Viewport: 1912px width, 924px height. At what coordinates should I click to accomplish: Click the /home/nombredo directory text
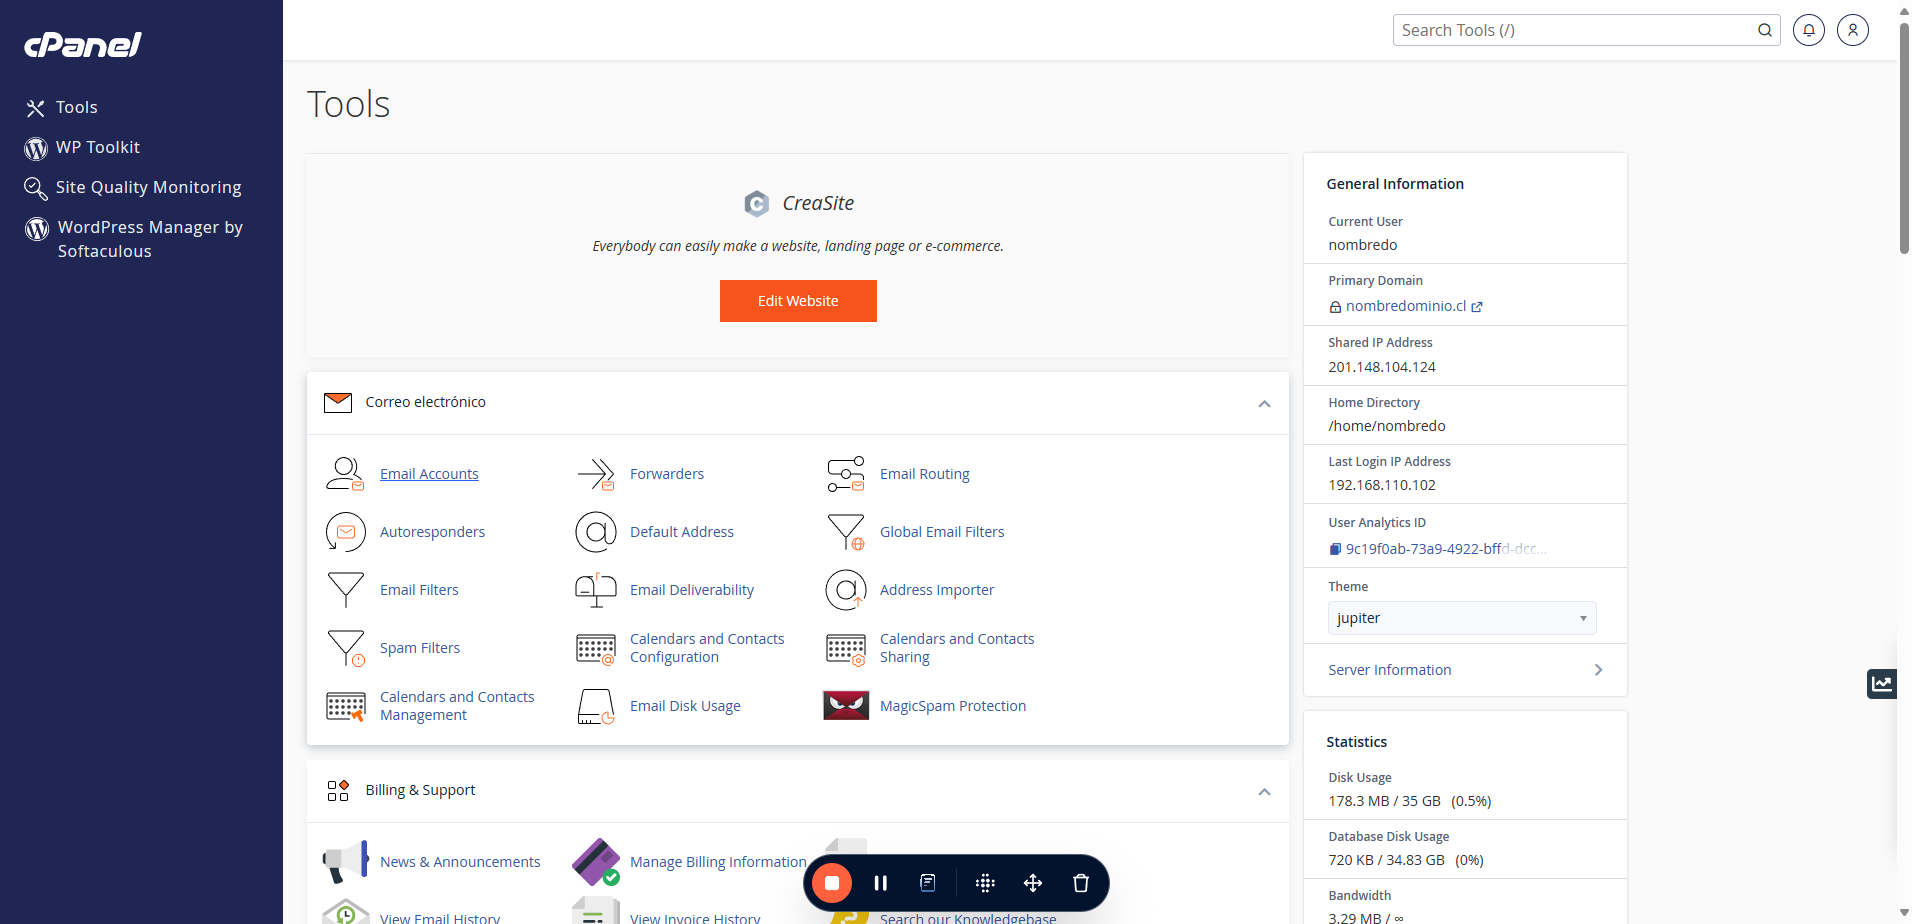point(1386,426)
